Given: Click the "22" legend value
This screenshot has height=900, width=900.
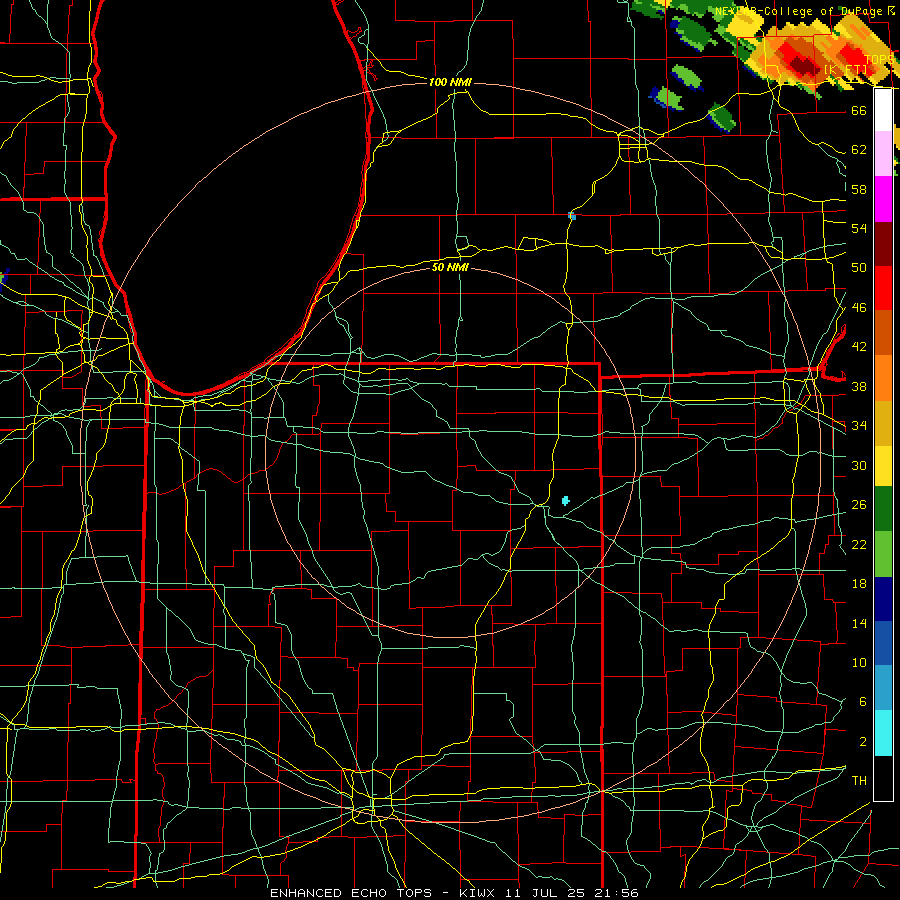Looking at the screenshot, I should click(x=859, y=545).
